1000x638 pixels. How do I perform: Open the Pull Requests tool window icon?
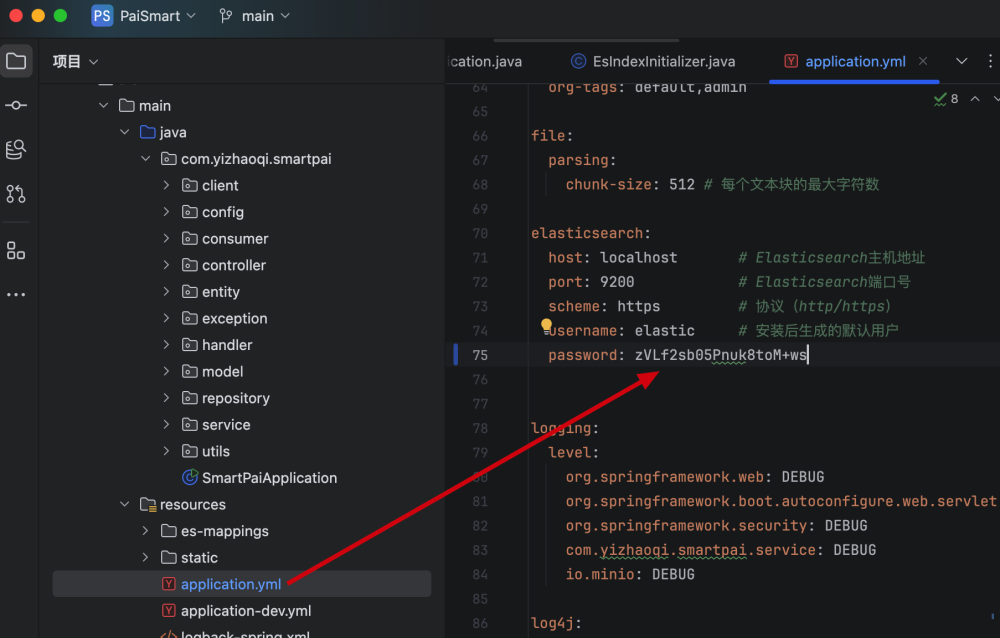[x=16, y=193]
